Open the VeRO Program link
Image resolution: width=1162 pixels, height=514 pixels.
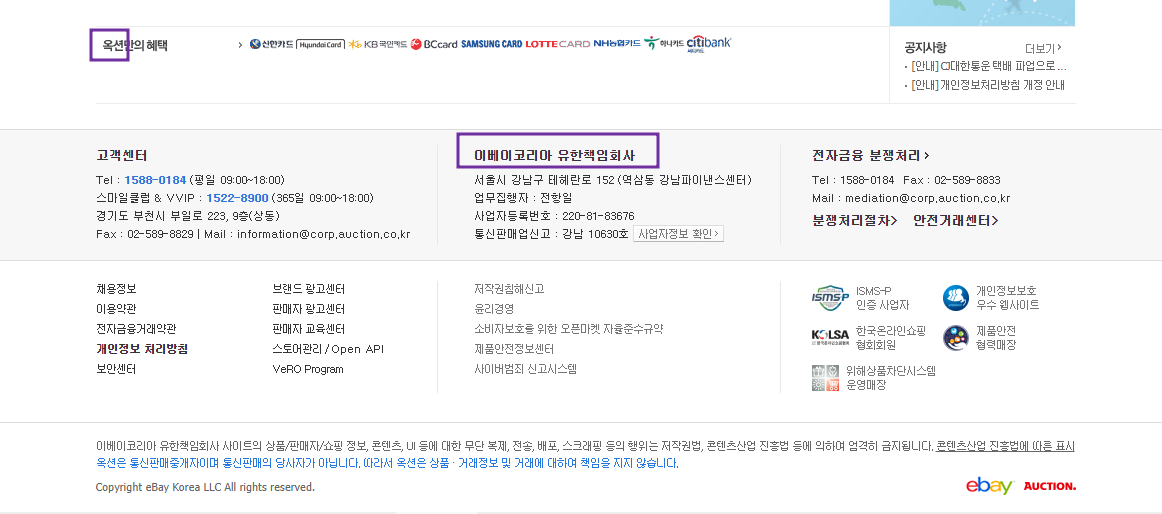point(308,369)
